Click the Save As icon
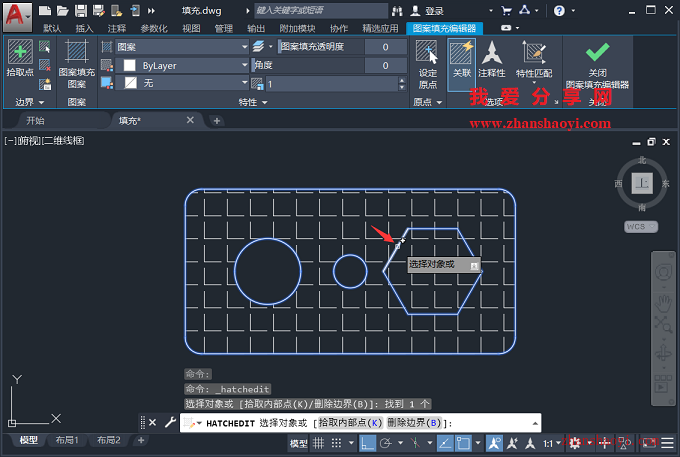Viewport: 680px width, 457px height. (x=98, y=11)
